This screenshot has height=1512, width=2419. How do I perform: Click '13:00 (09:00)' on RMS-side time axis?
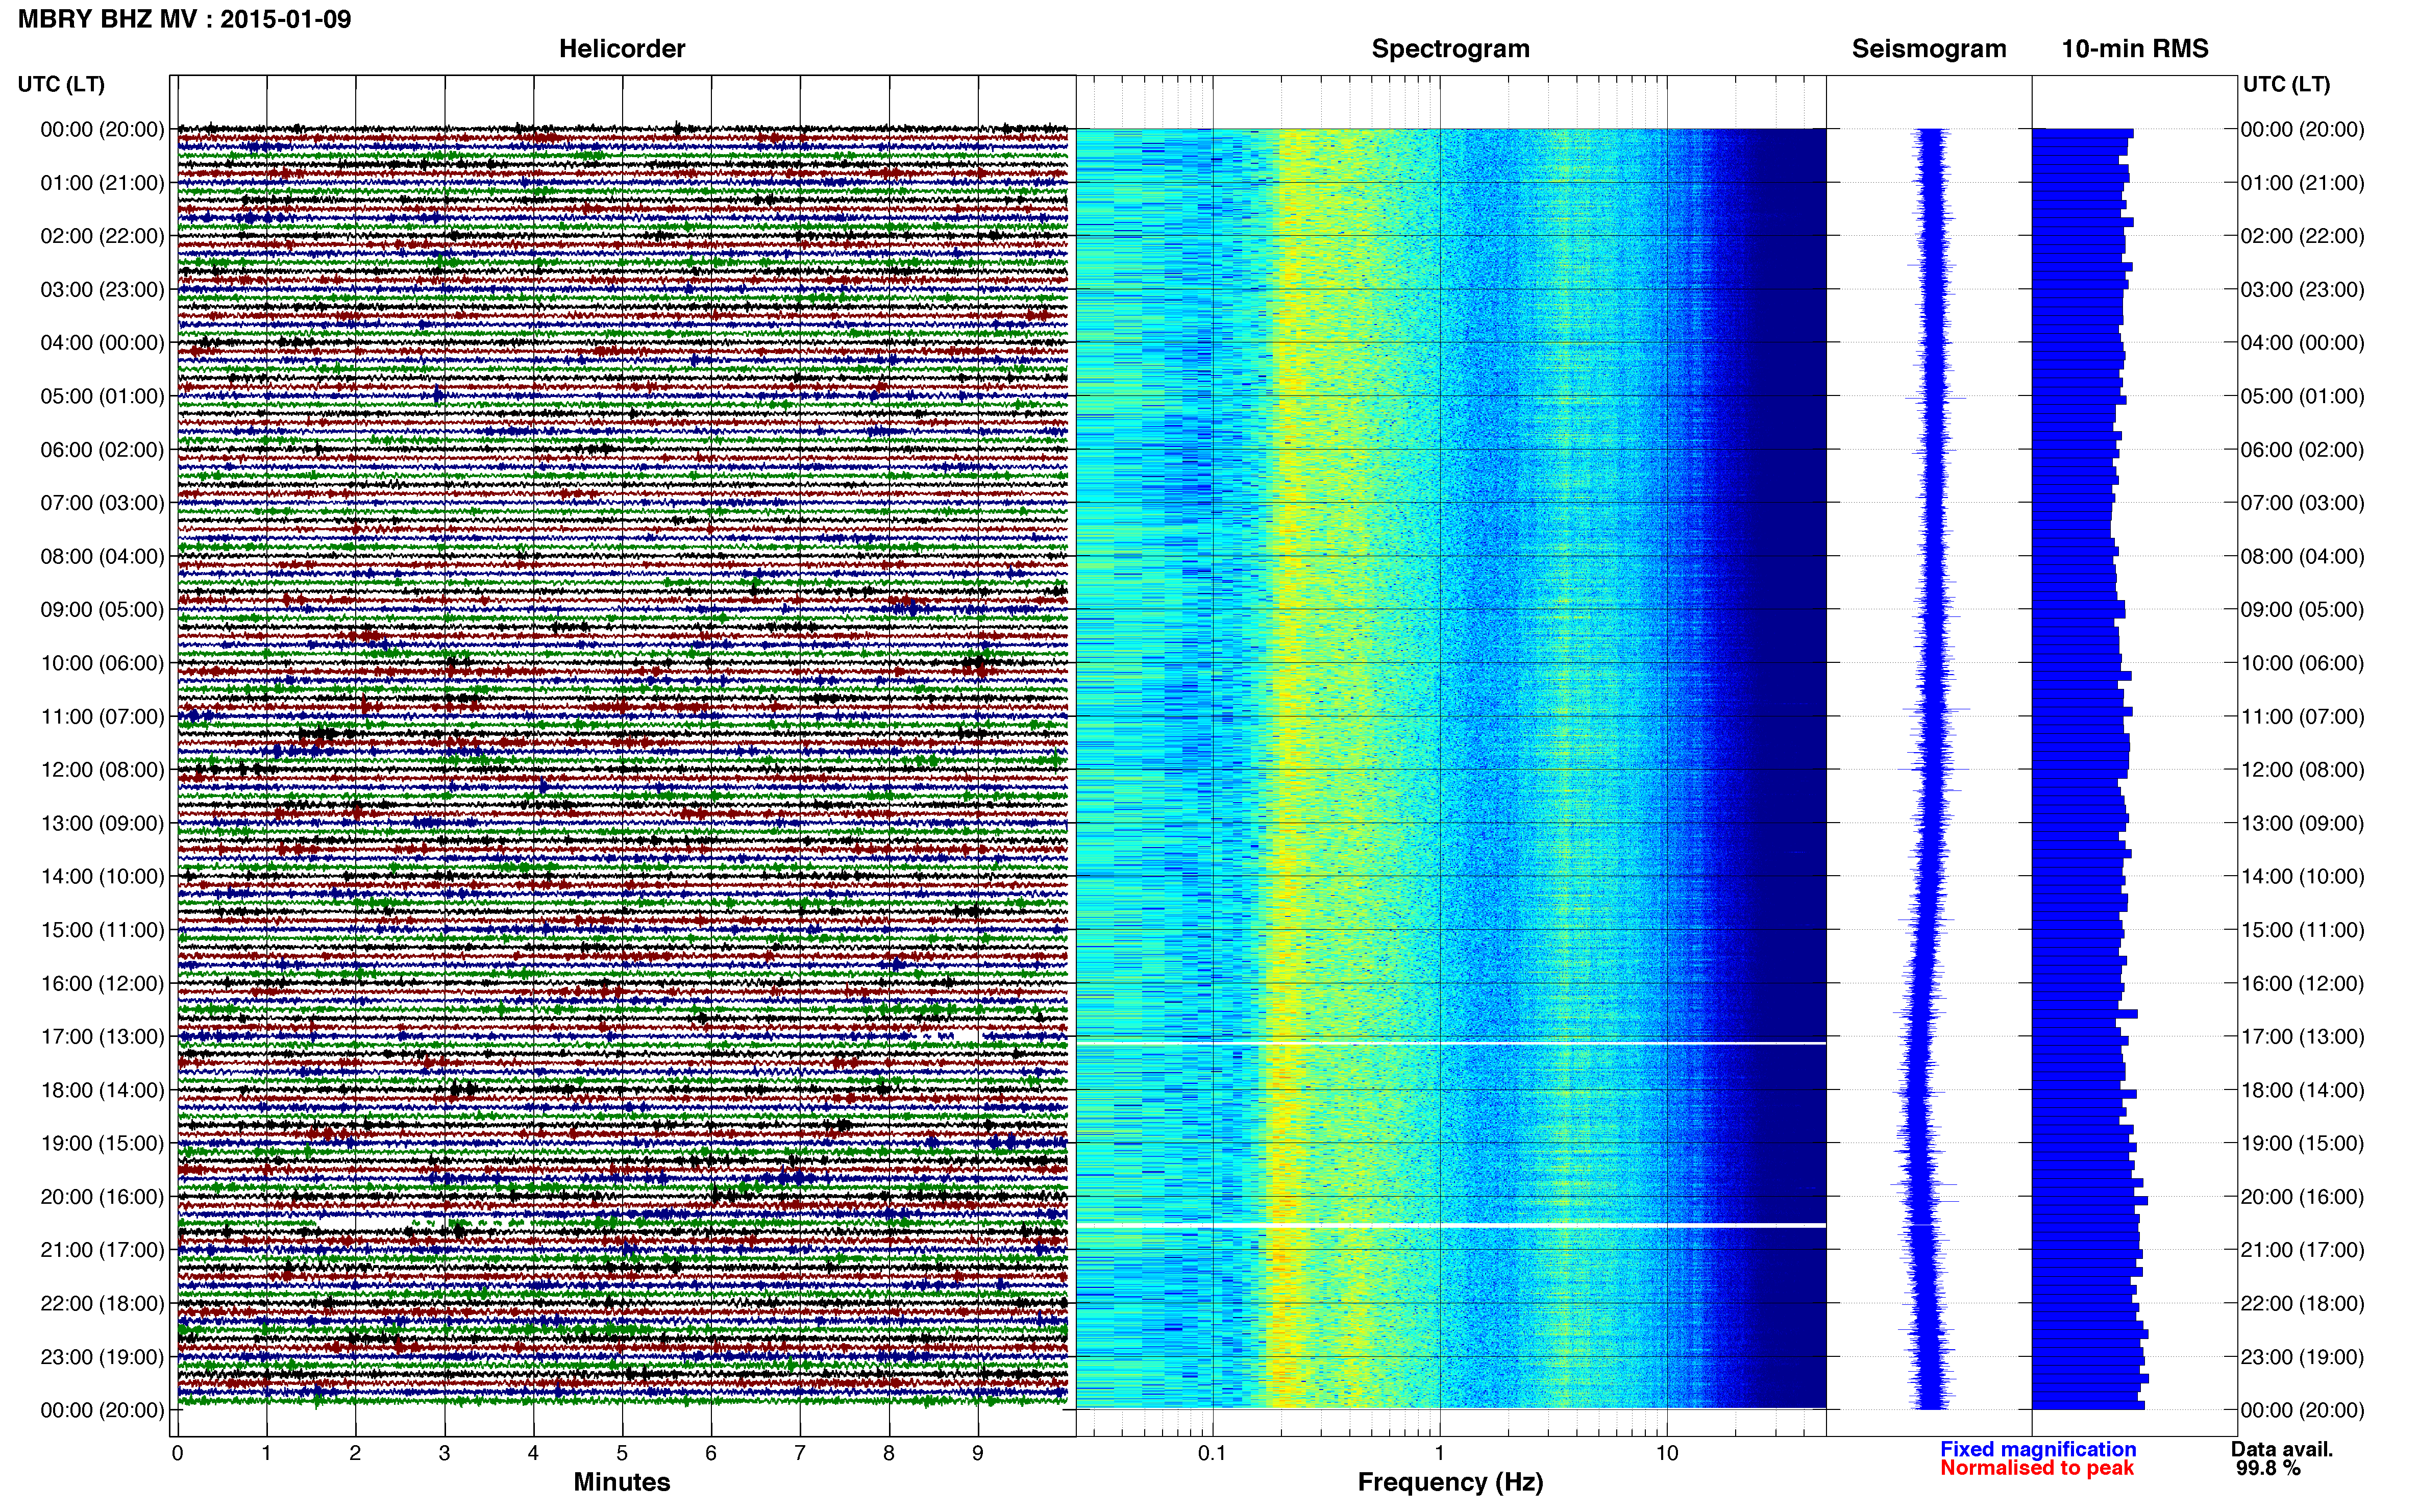2302,823
